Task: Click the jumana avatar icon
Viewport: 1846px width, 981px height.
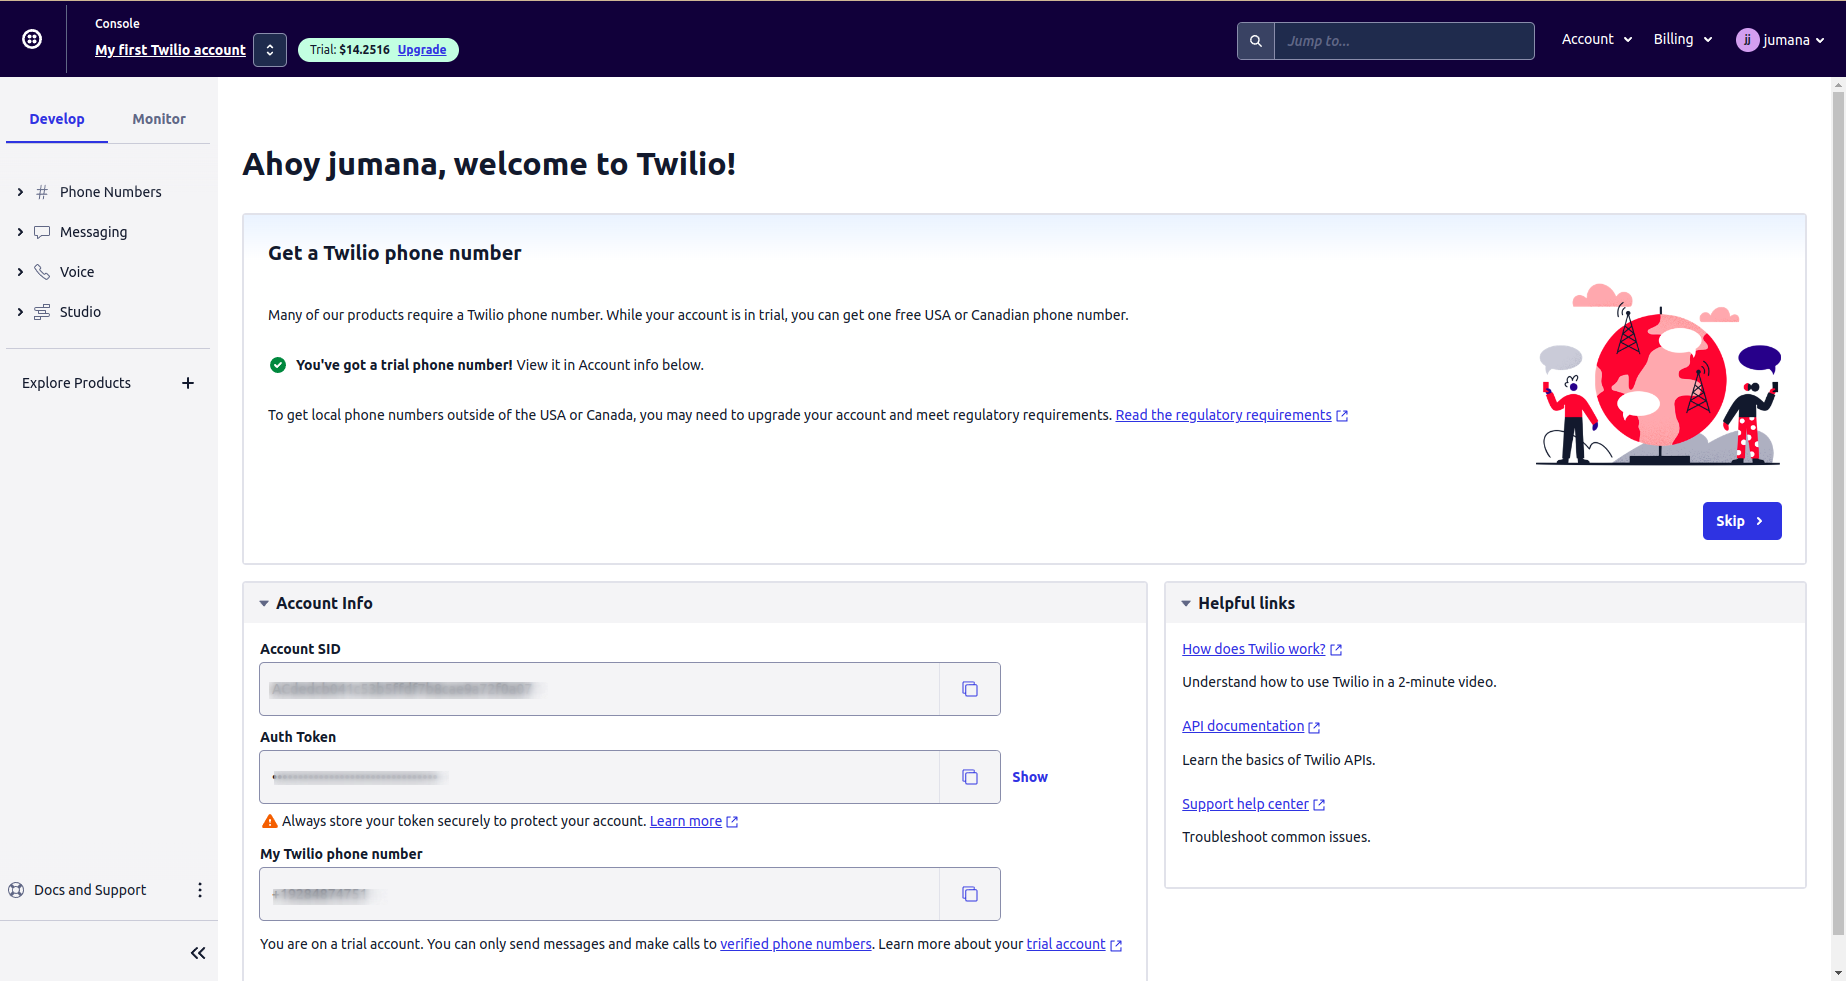Action: pyautogui.click(x=1747, y=40)
